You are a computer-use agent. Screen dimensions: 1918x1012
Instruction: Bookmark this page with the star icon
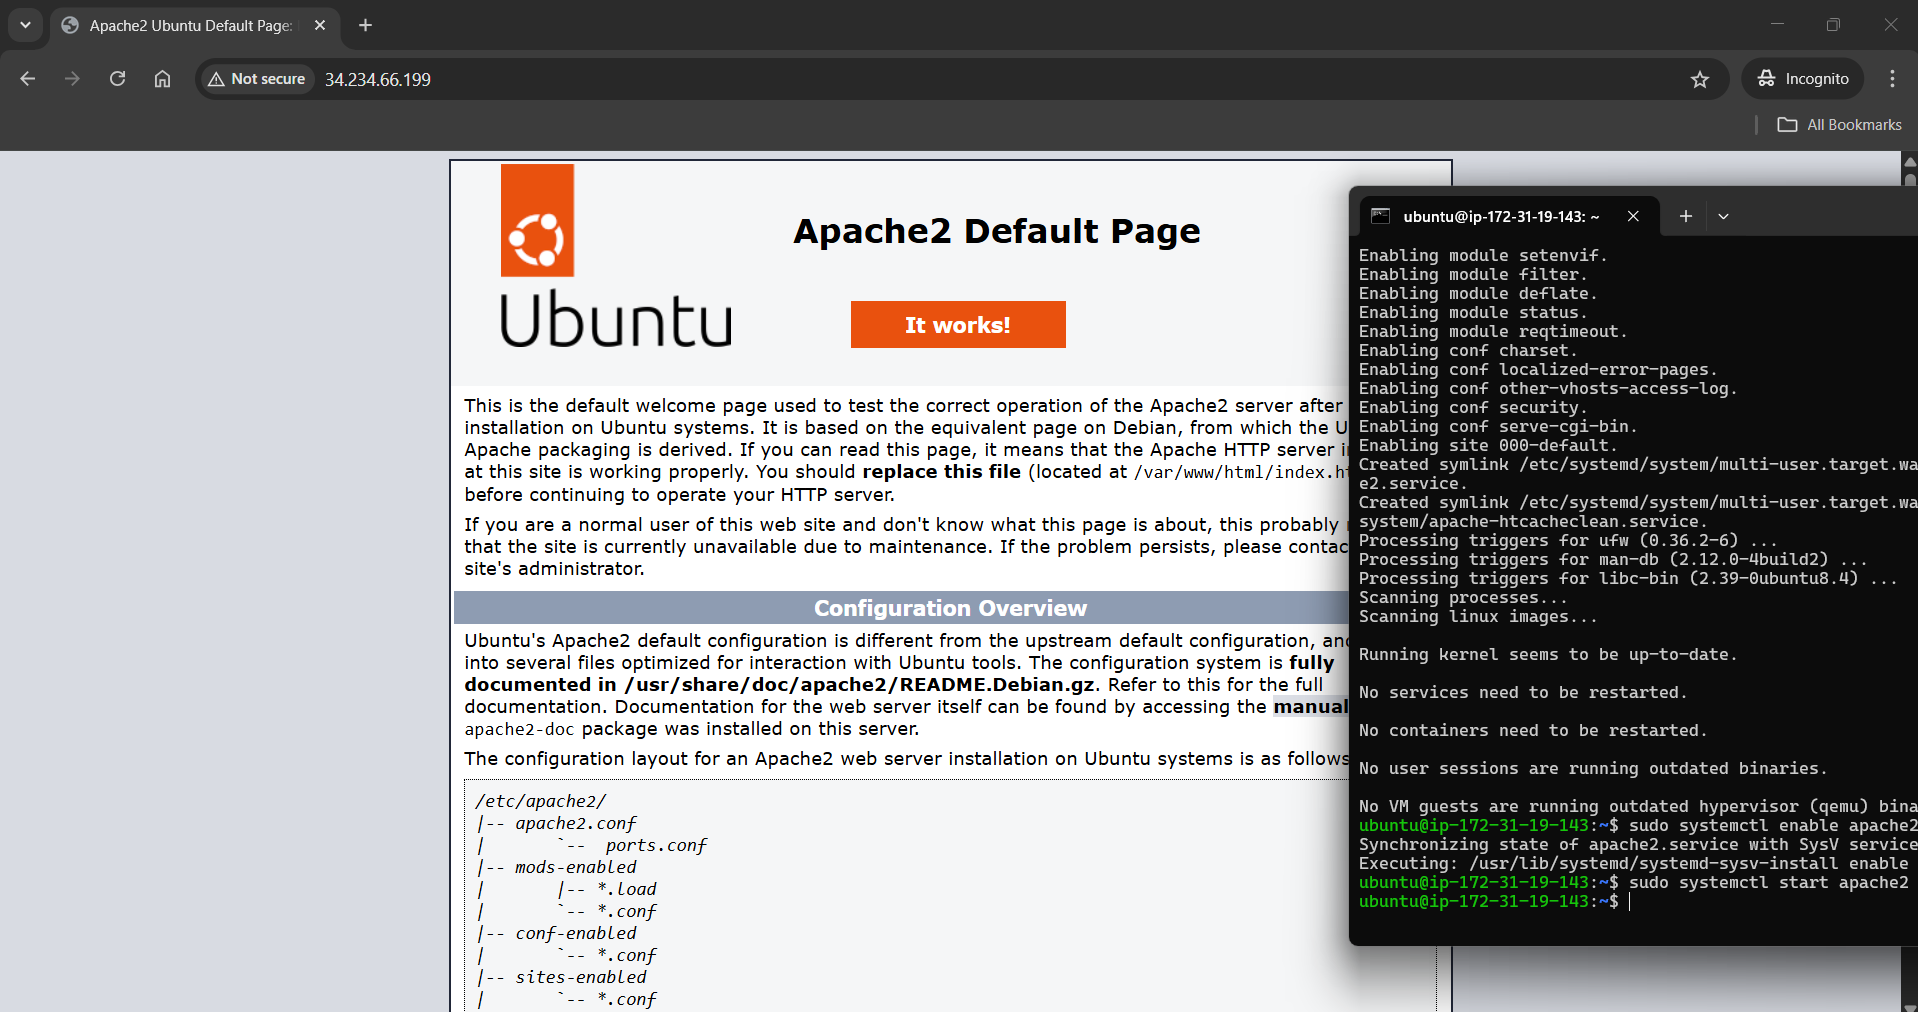pos(1700,79)
